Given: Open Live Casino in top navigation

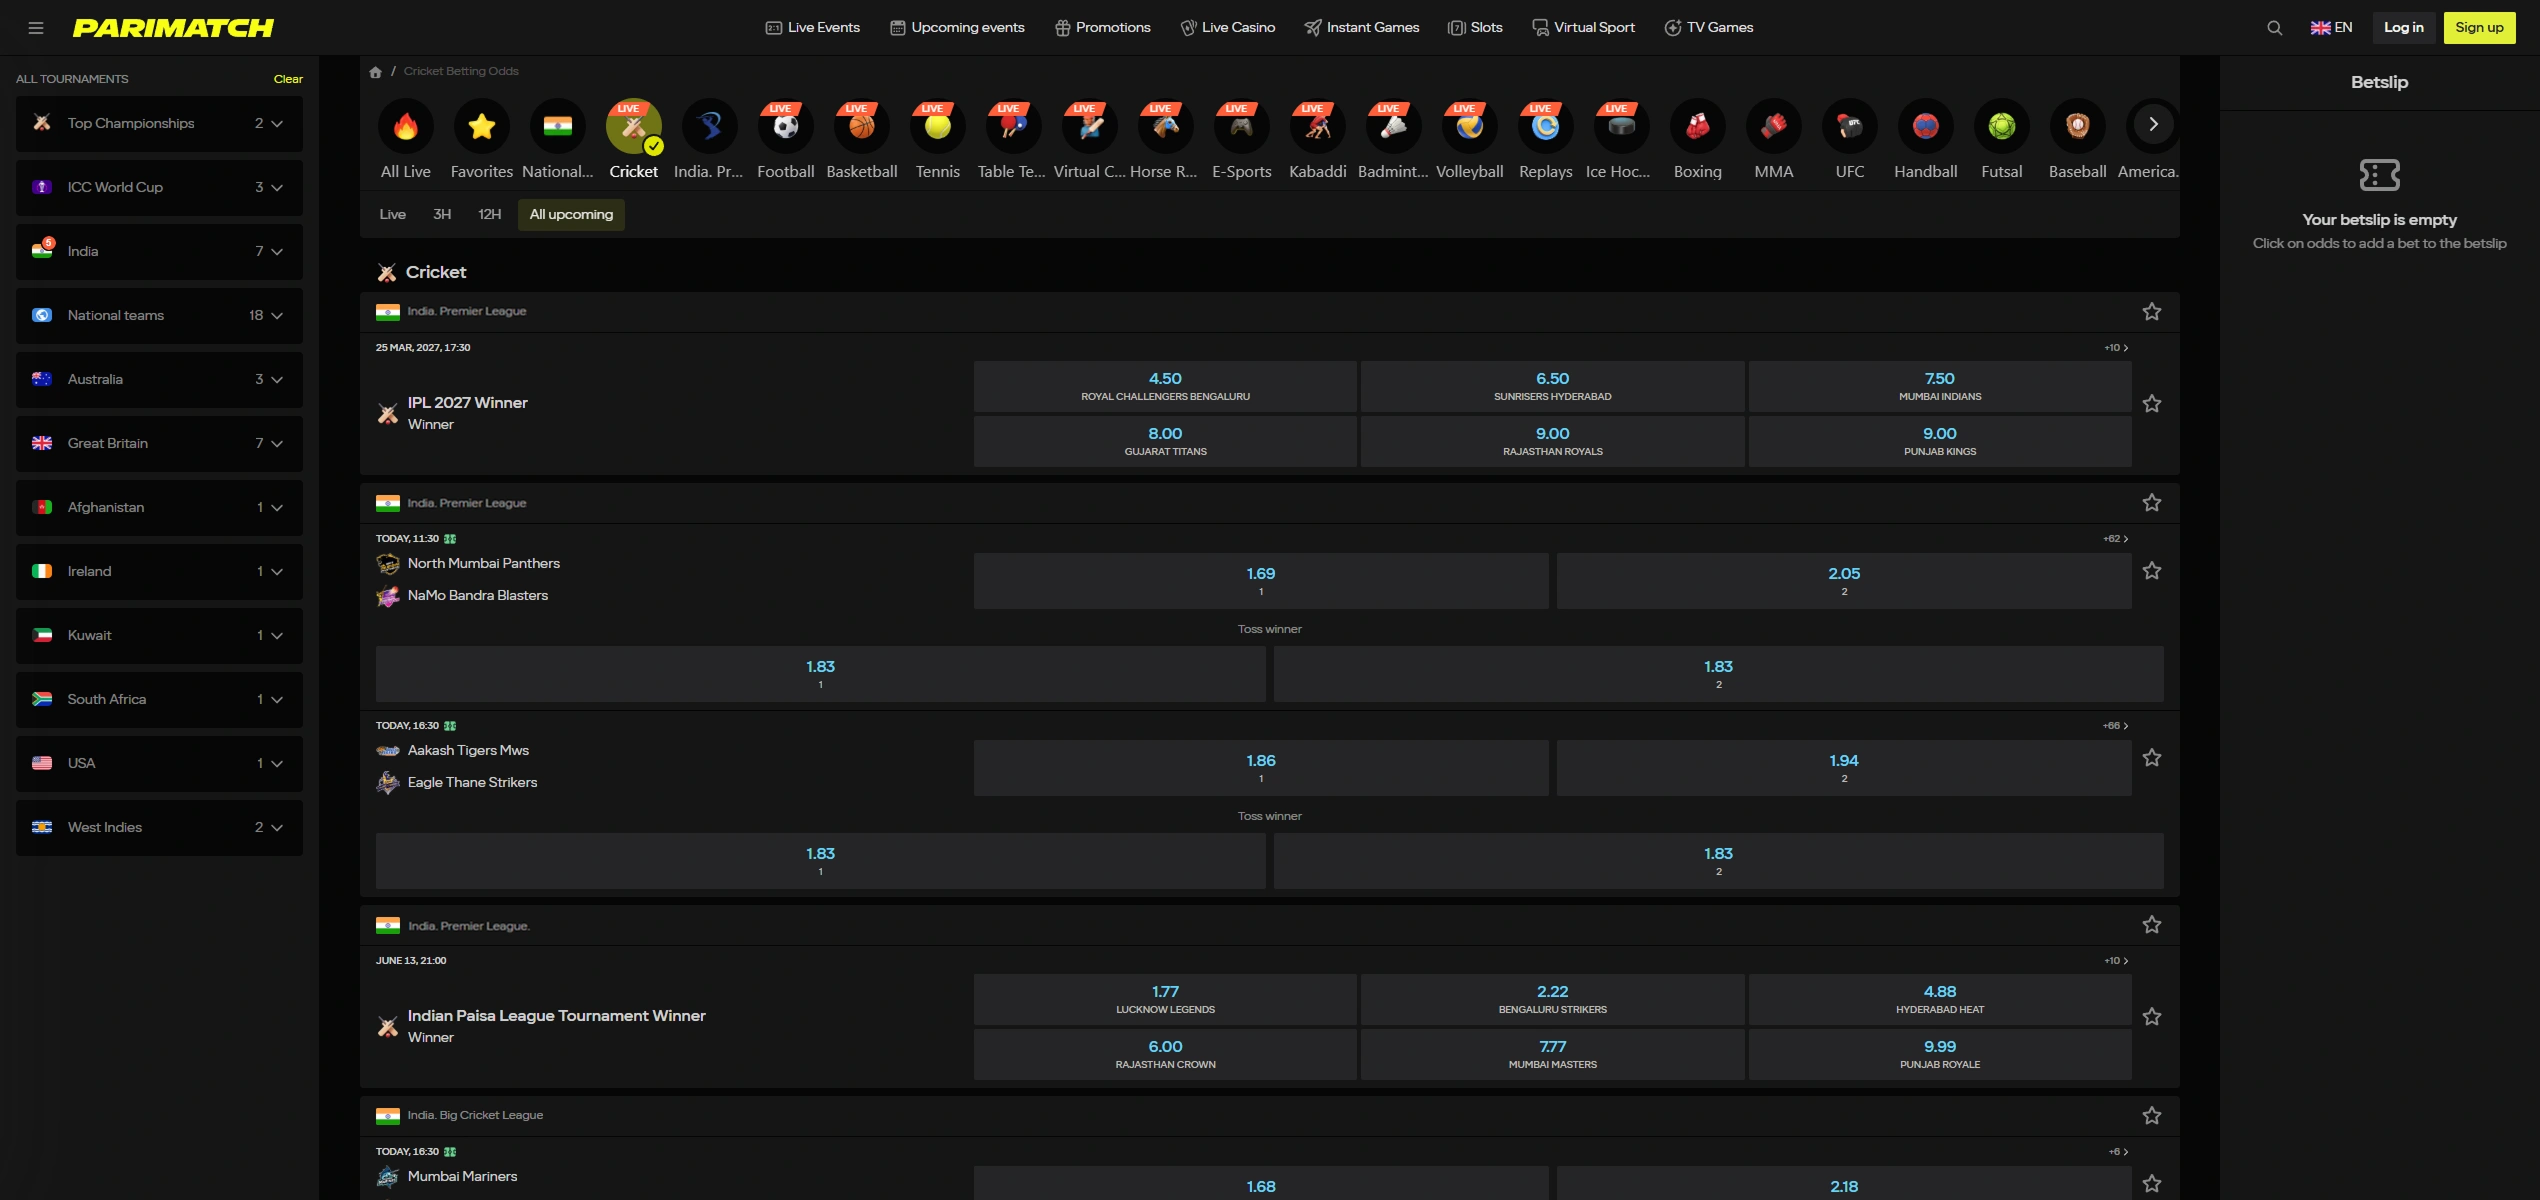Looking at the screenshot, I should point(1227,28).
